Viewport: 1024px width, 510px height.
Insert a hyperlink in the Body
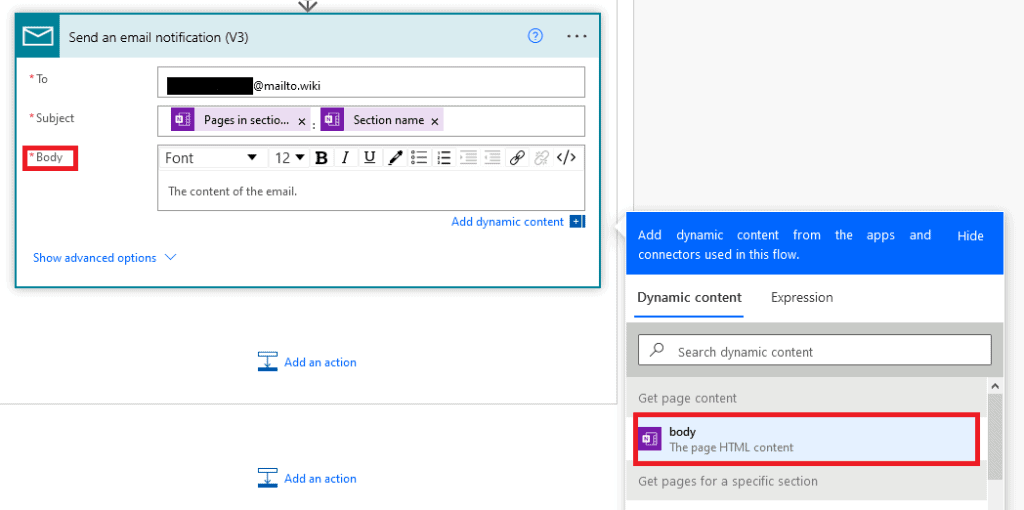[517, 158]
